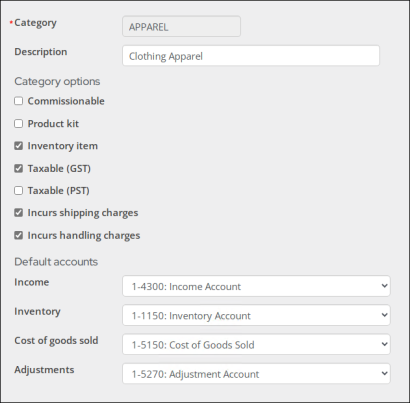This screenshot has width=410, height=403.
Task: Click the Cost of Goods Sold chevron
Action: click(384, 344)
